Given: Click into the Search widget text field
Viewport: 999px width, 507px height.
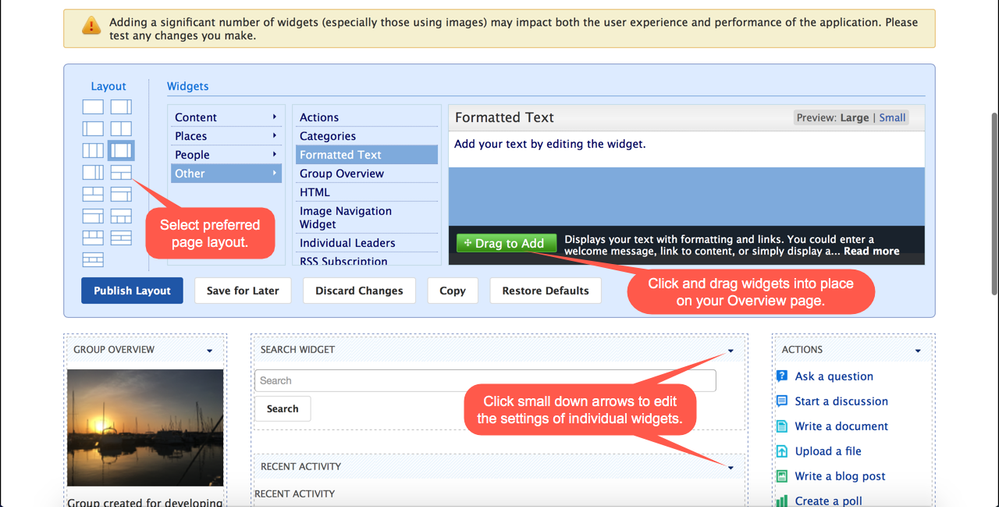Looking at the screenshot, I should click(x=485, y=381).
